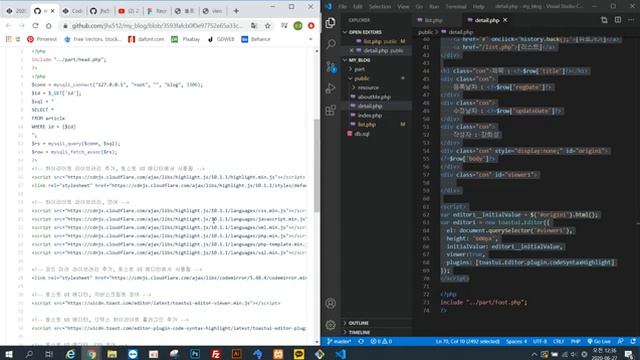Go back in Chrome
Image resolution: width=640 pixels, height=360 pixels.
[x=9, y=26]
